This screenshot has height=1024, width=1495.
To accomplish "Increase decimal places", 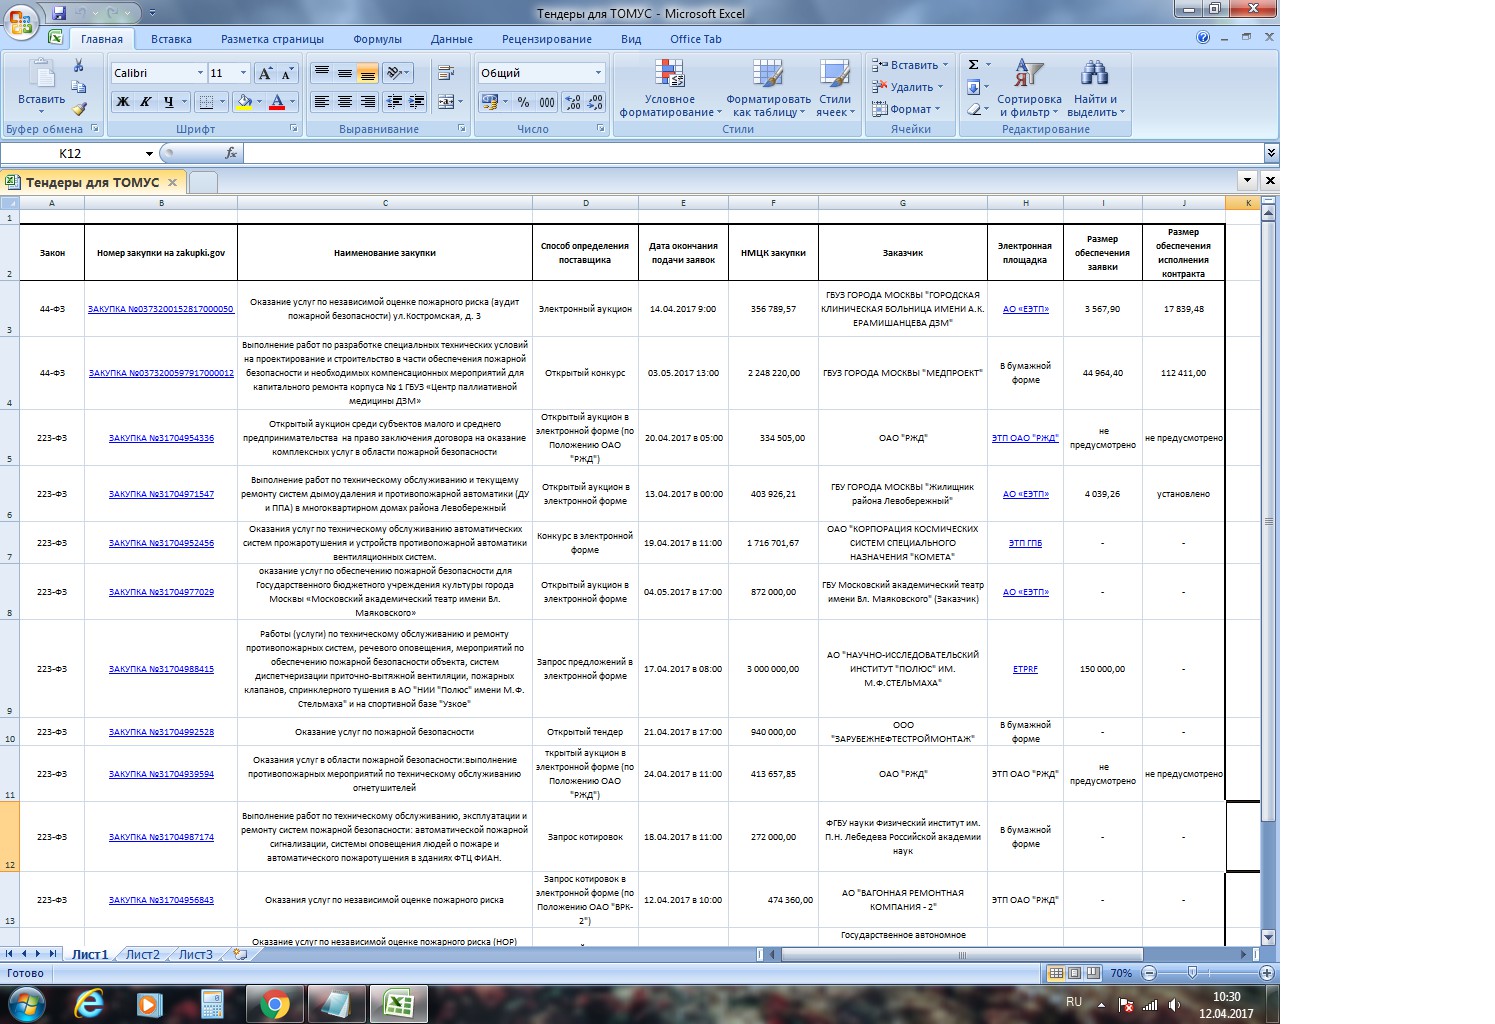I will point(572,102).
